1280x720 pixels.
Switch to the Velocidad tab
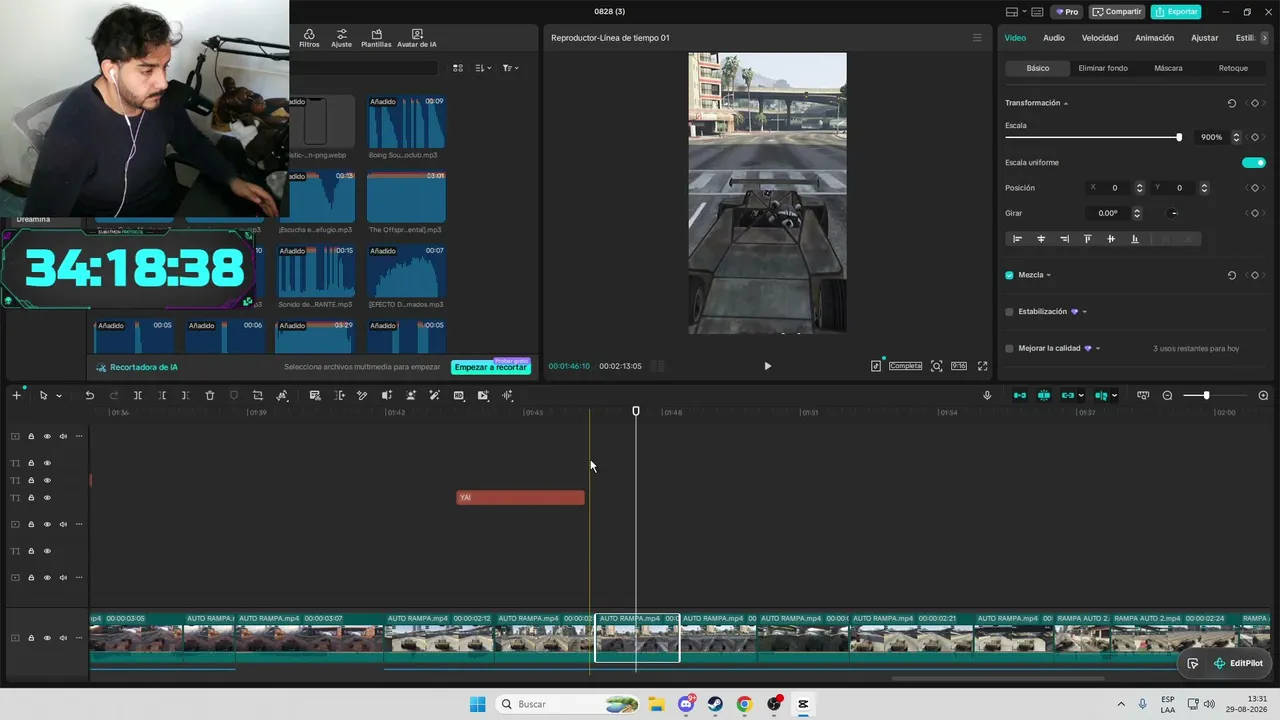[x=1100, y=38]
